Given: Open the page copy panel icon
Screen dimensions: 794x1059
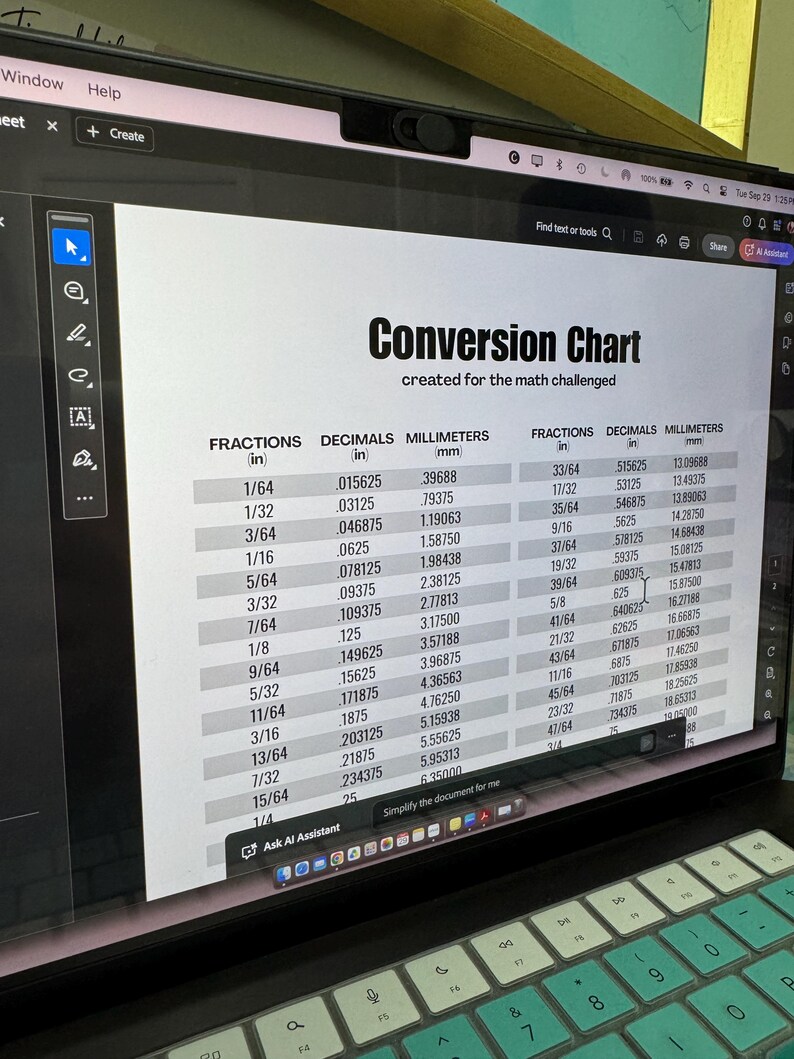Looking at the screenshot, I should [x=785, y=368].
